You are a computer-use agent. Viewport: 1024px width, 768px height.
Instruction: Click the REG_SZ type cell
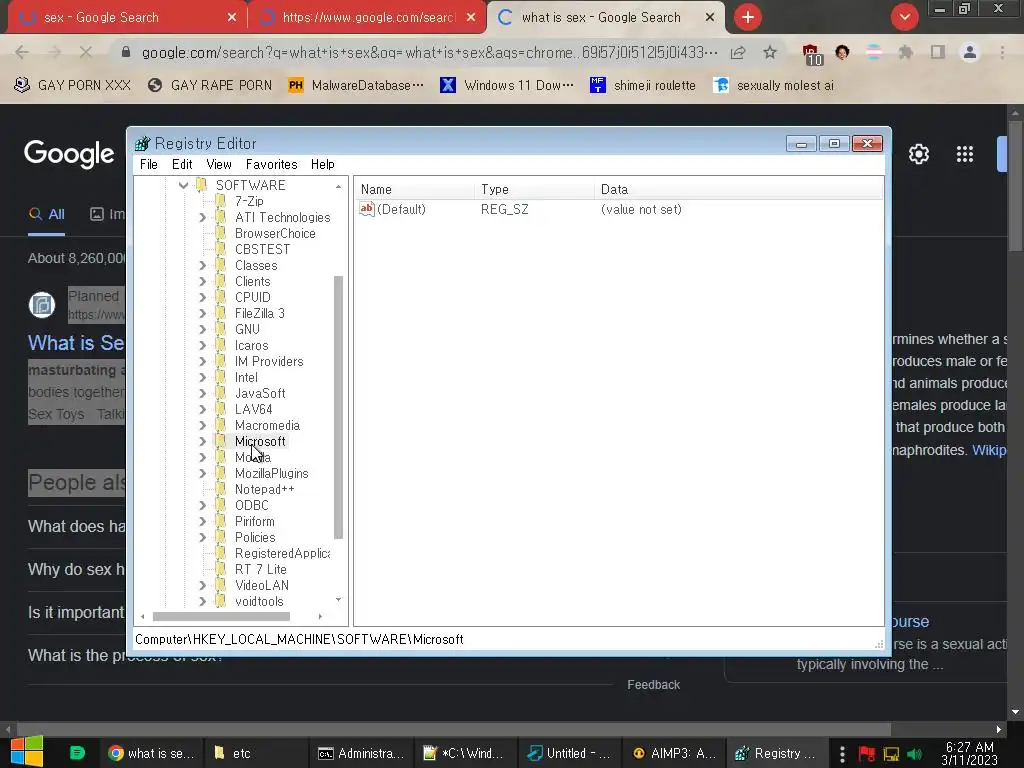pyautogui.click(x=505, y=210)
